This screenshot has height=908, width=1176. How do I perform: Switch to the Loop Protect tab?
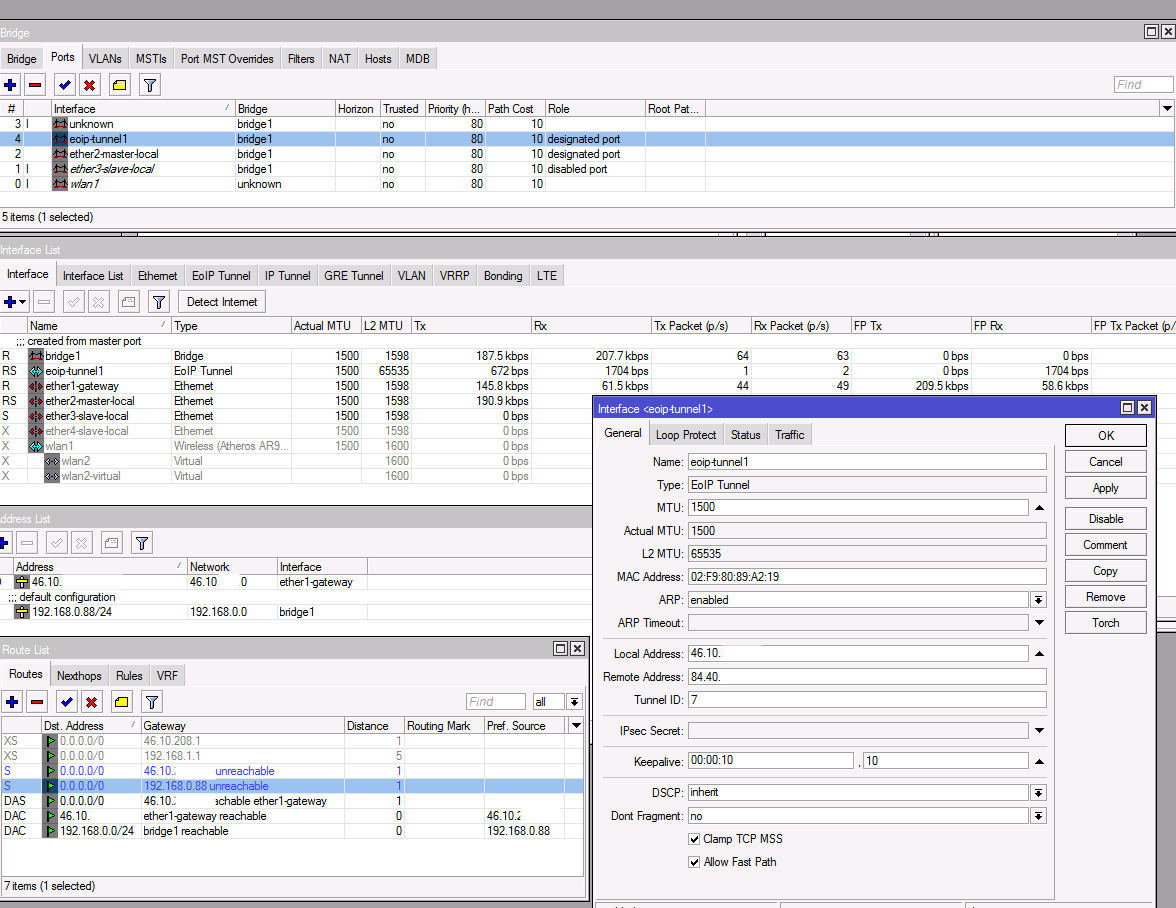point(686,435)
